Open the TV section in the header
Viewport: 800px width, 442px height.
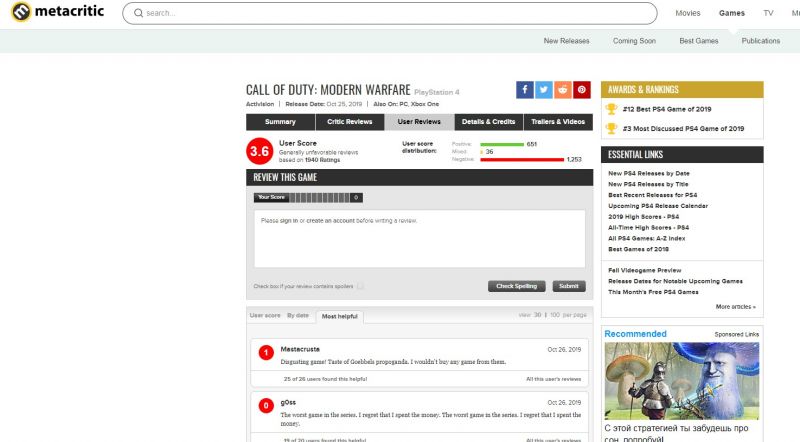point(768,13)
